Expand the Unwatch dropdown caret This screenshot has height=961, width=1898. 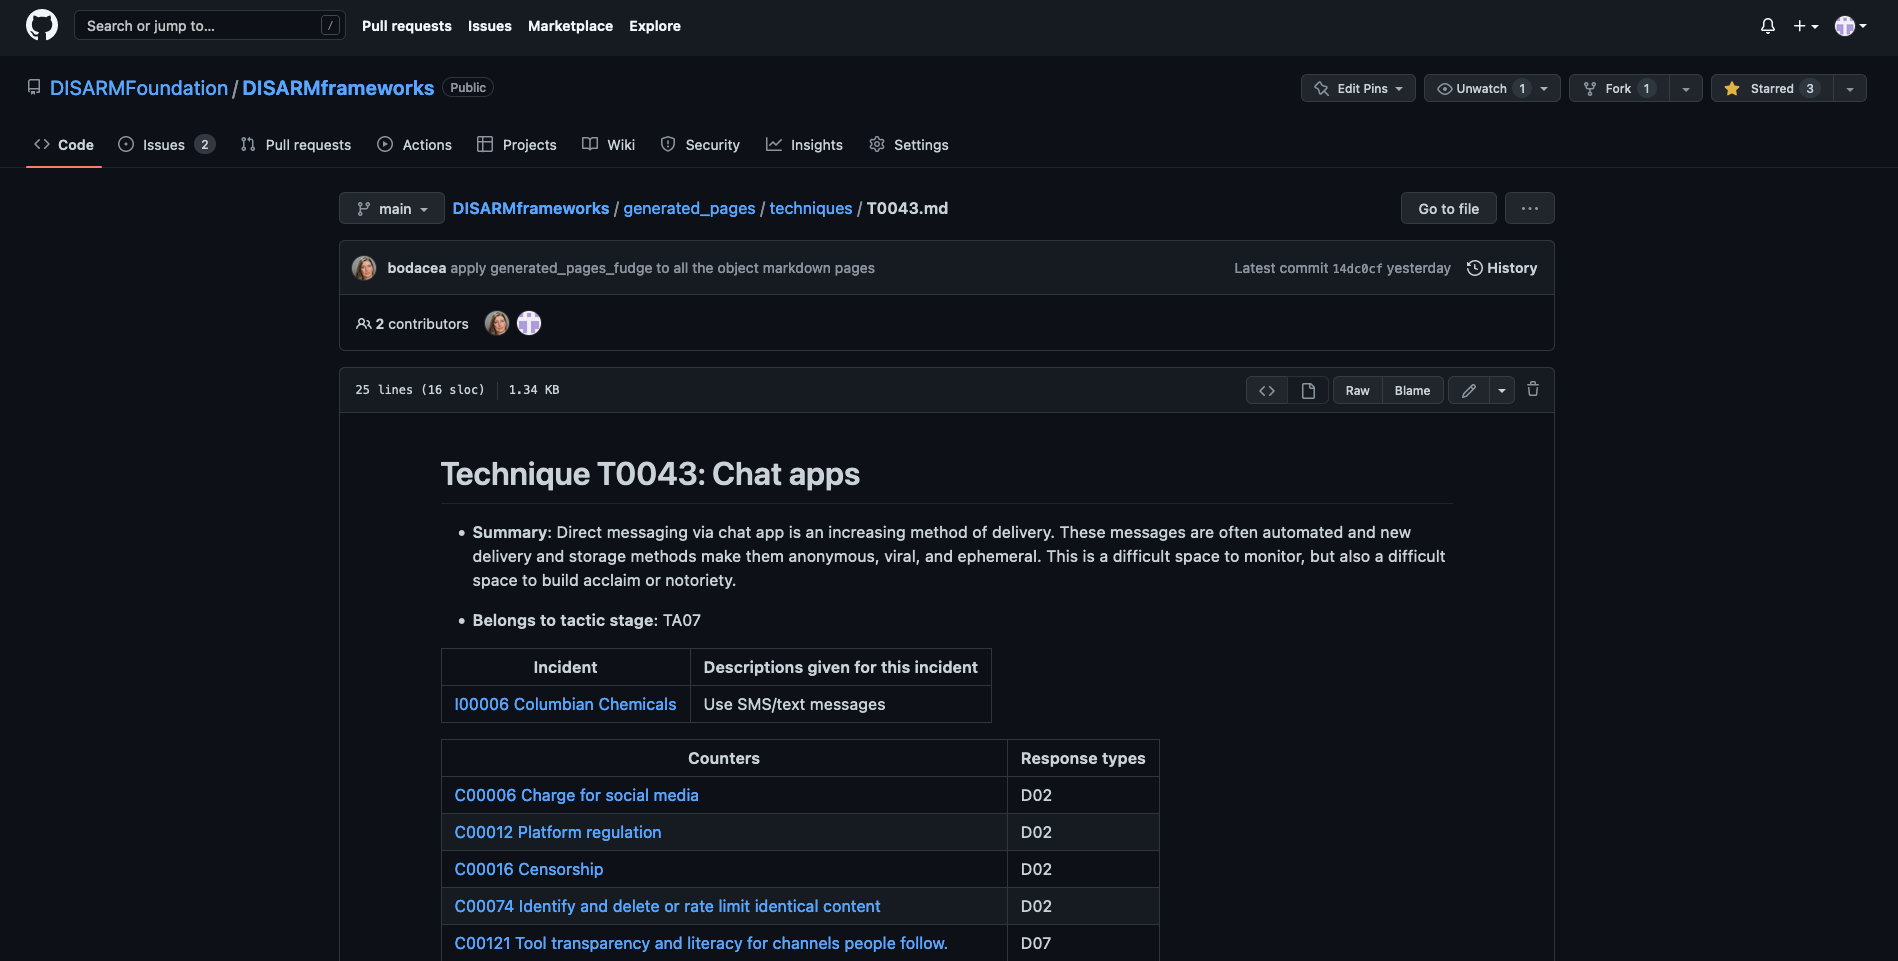pyautogui.click(x=1546, y=88)
